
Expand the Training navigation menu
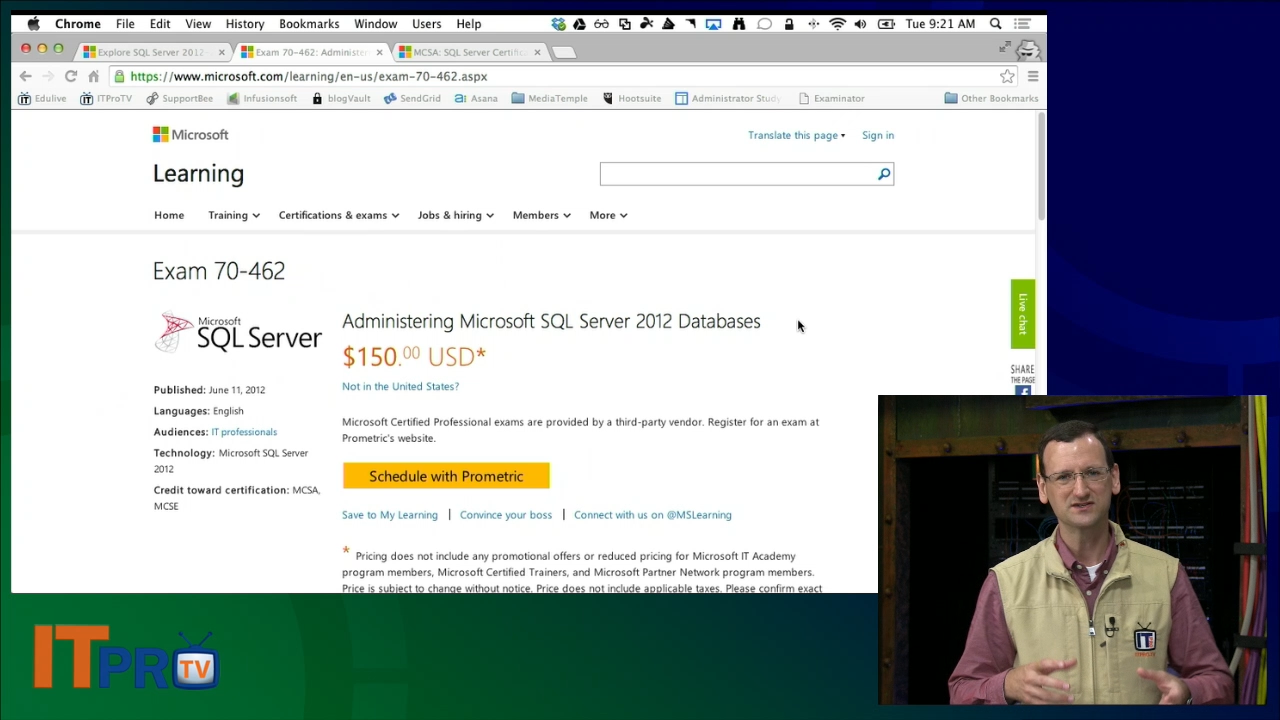[234, 215]
